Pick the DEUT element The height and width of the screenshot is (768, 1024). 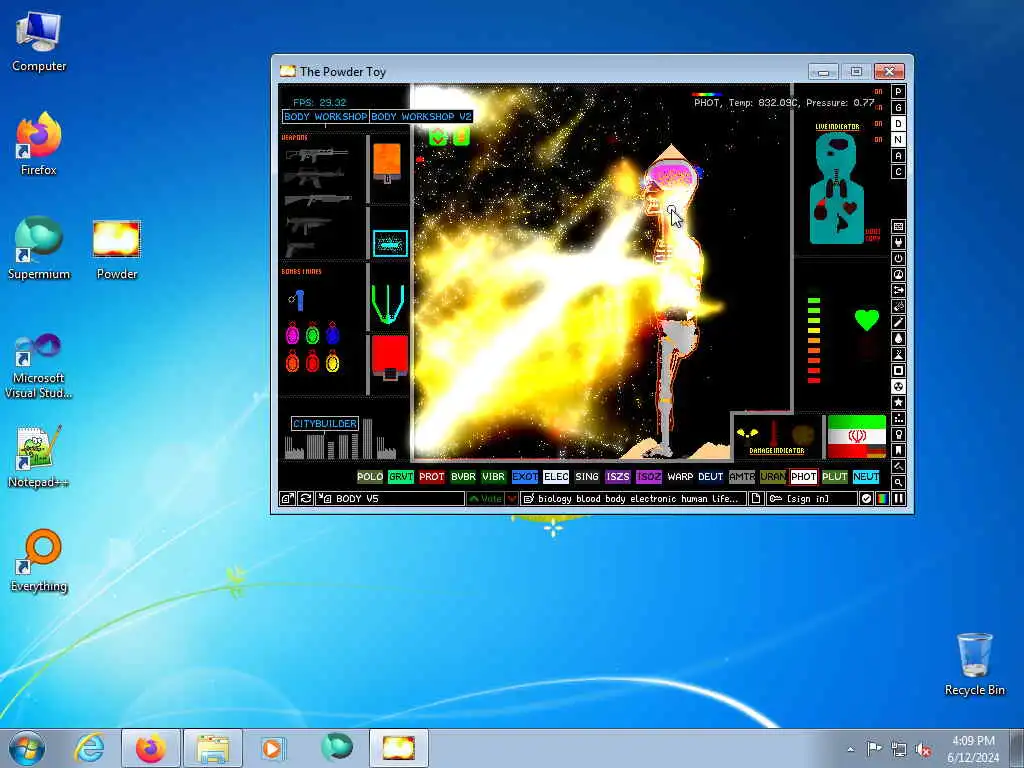coord(711,477)
